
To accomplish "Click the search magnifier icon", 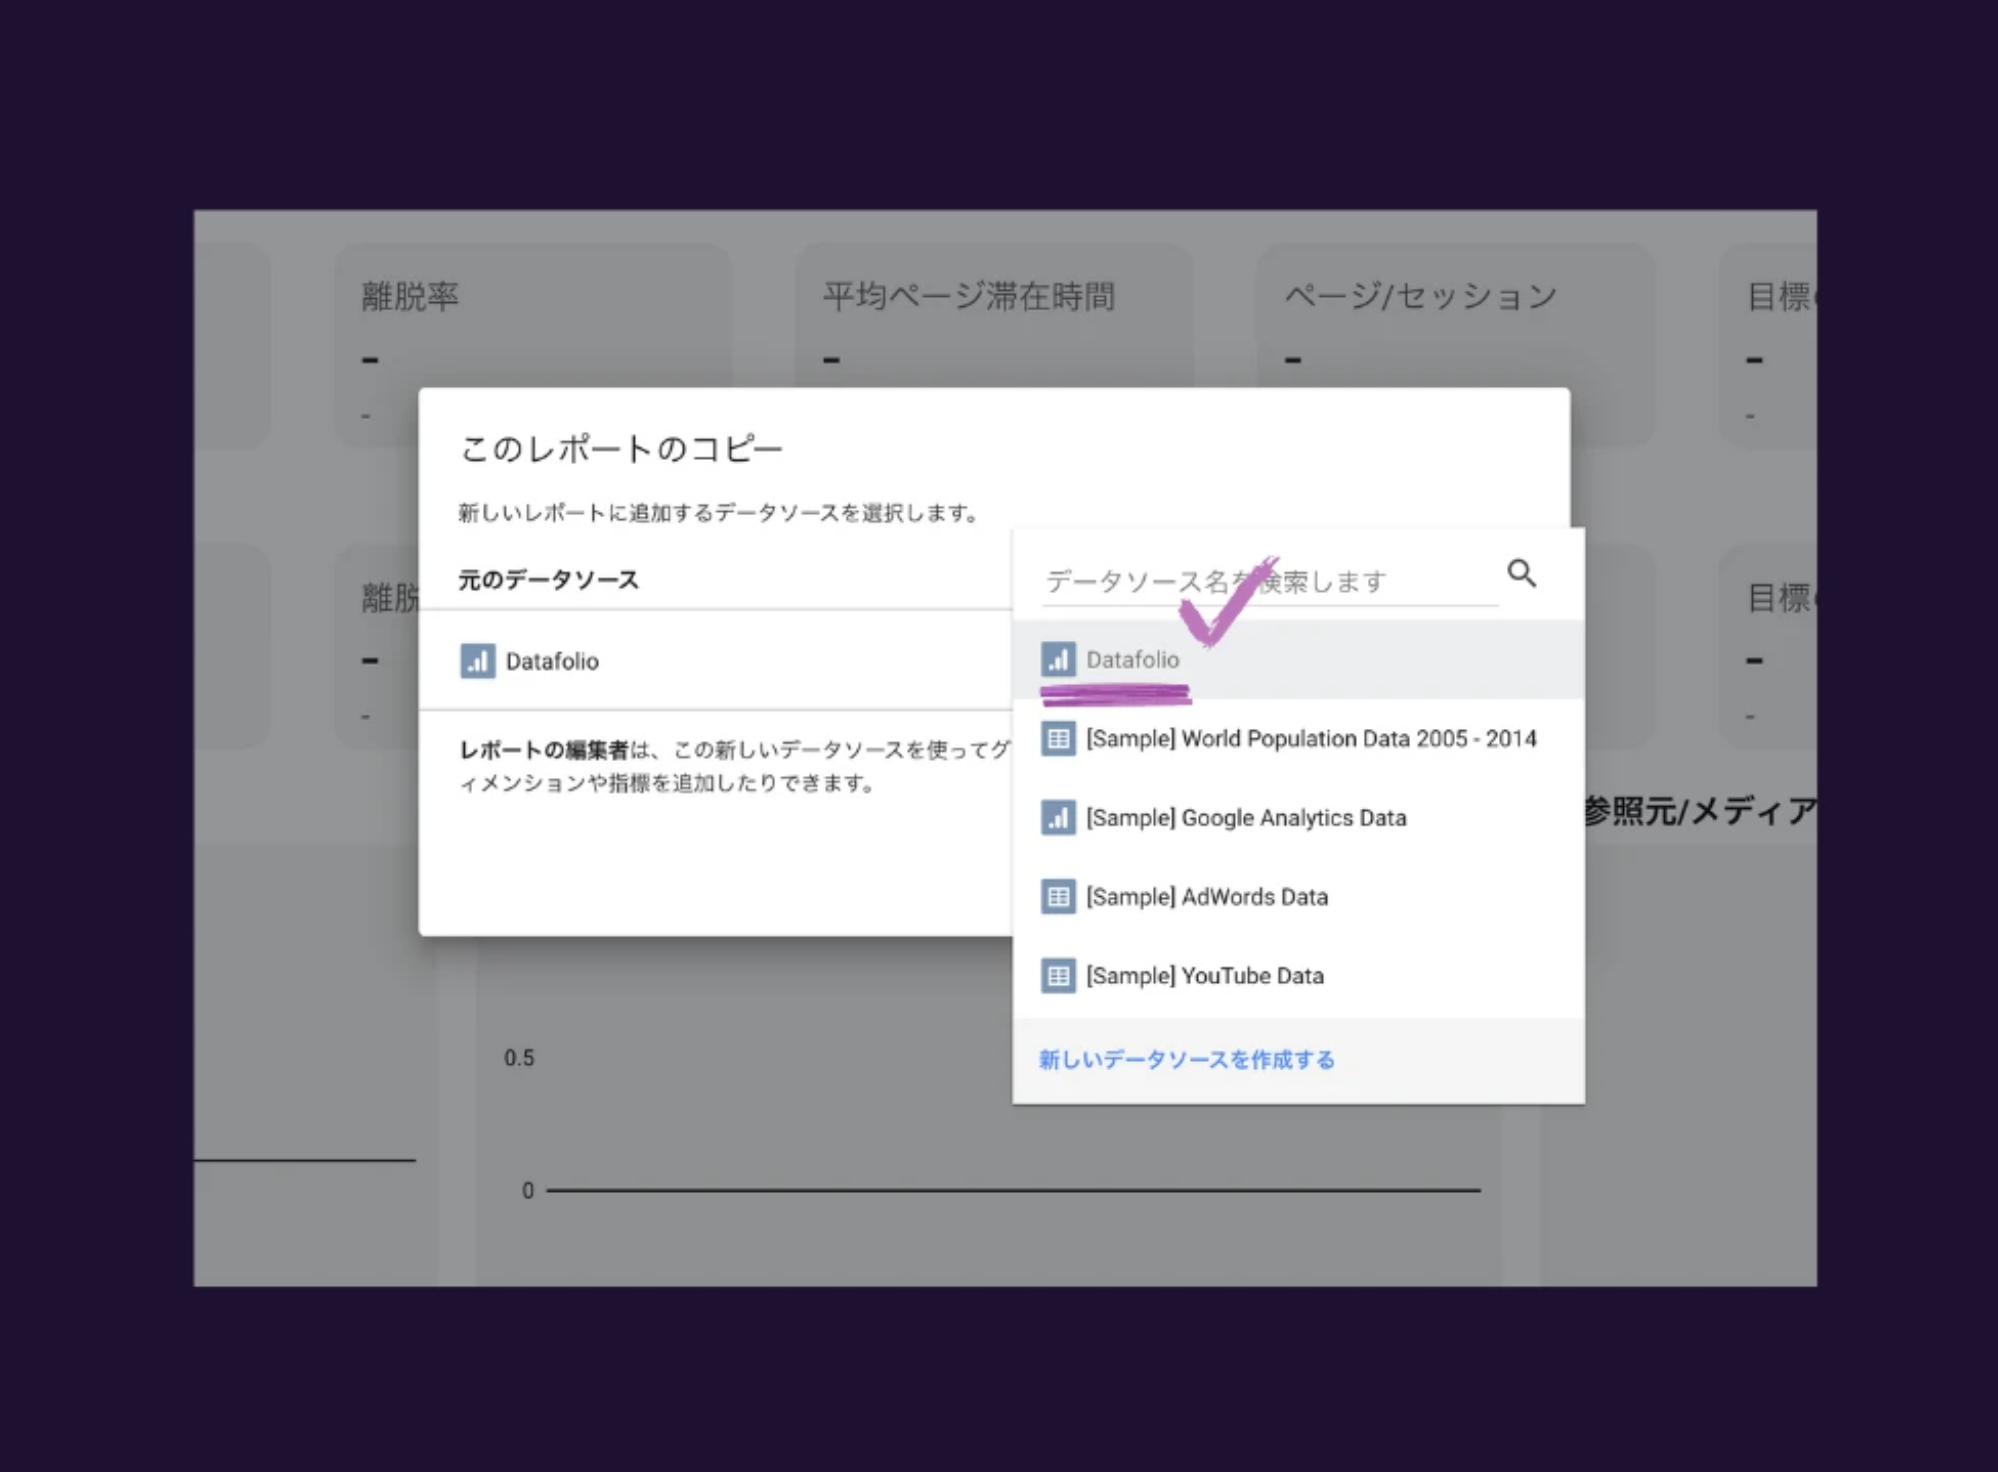I will (x=1521, y=574).
